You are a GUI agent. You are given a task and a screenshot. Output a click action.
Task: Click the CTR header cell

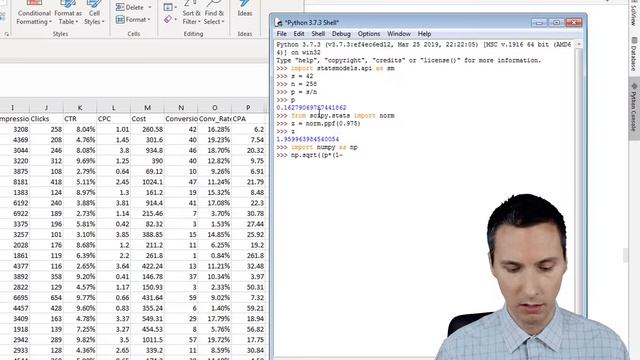coord(80,119)
